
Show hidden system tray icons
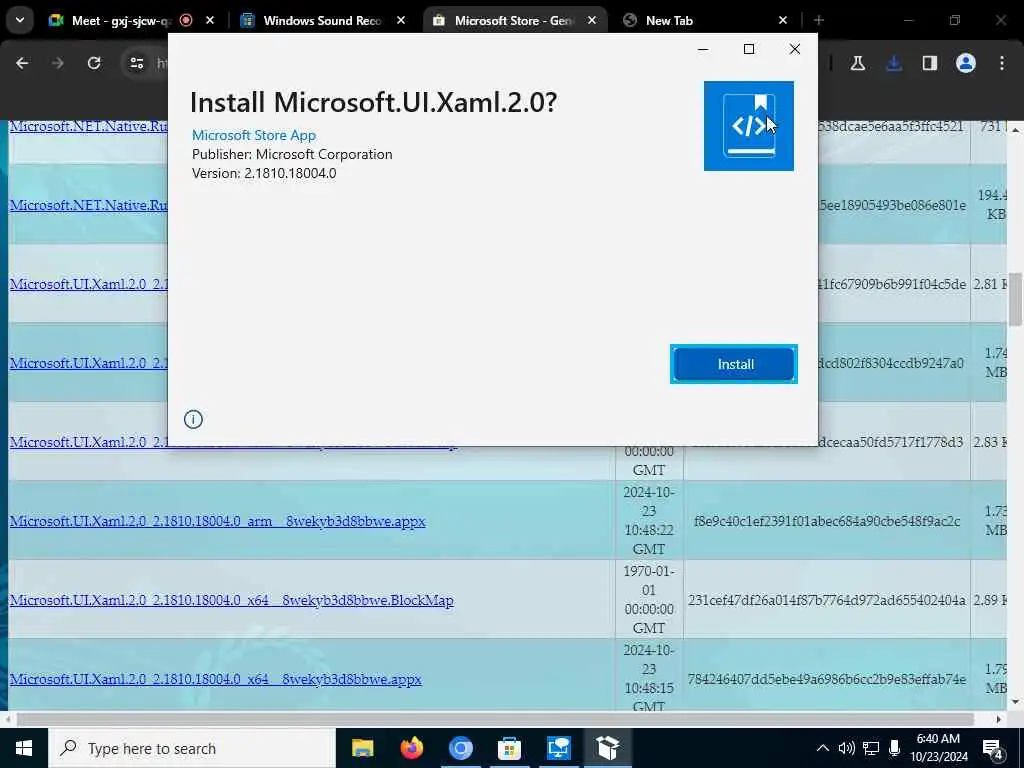(823, 748)
